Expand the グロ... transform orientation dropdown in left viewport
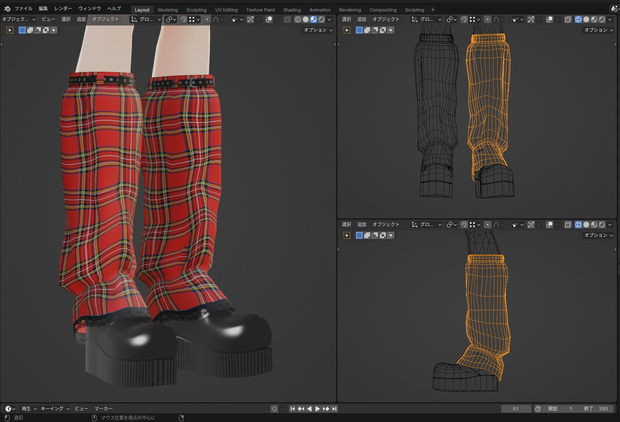This screenshot has width=620, height=422. (146, 19)
